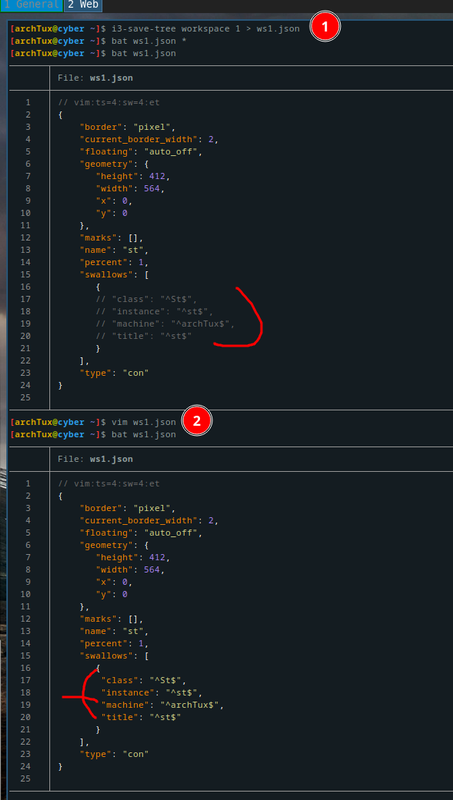This screenshot has width=453, height=800.
Task: Click the commented-out // "instance": "^st$" line
Action: tap(155, 311)
